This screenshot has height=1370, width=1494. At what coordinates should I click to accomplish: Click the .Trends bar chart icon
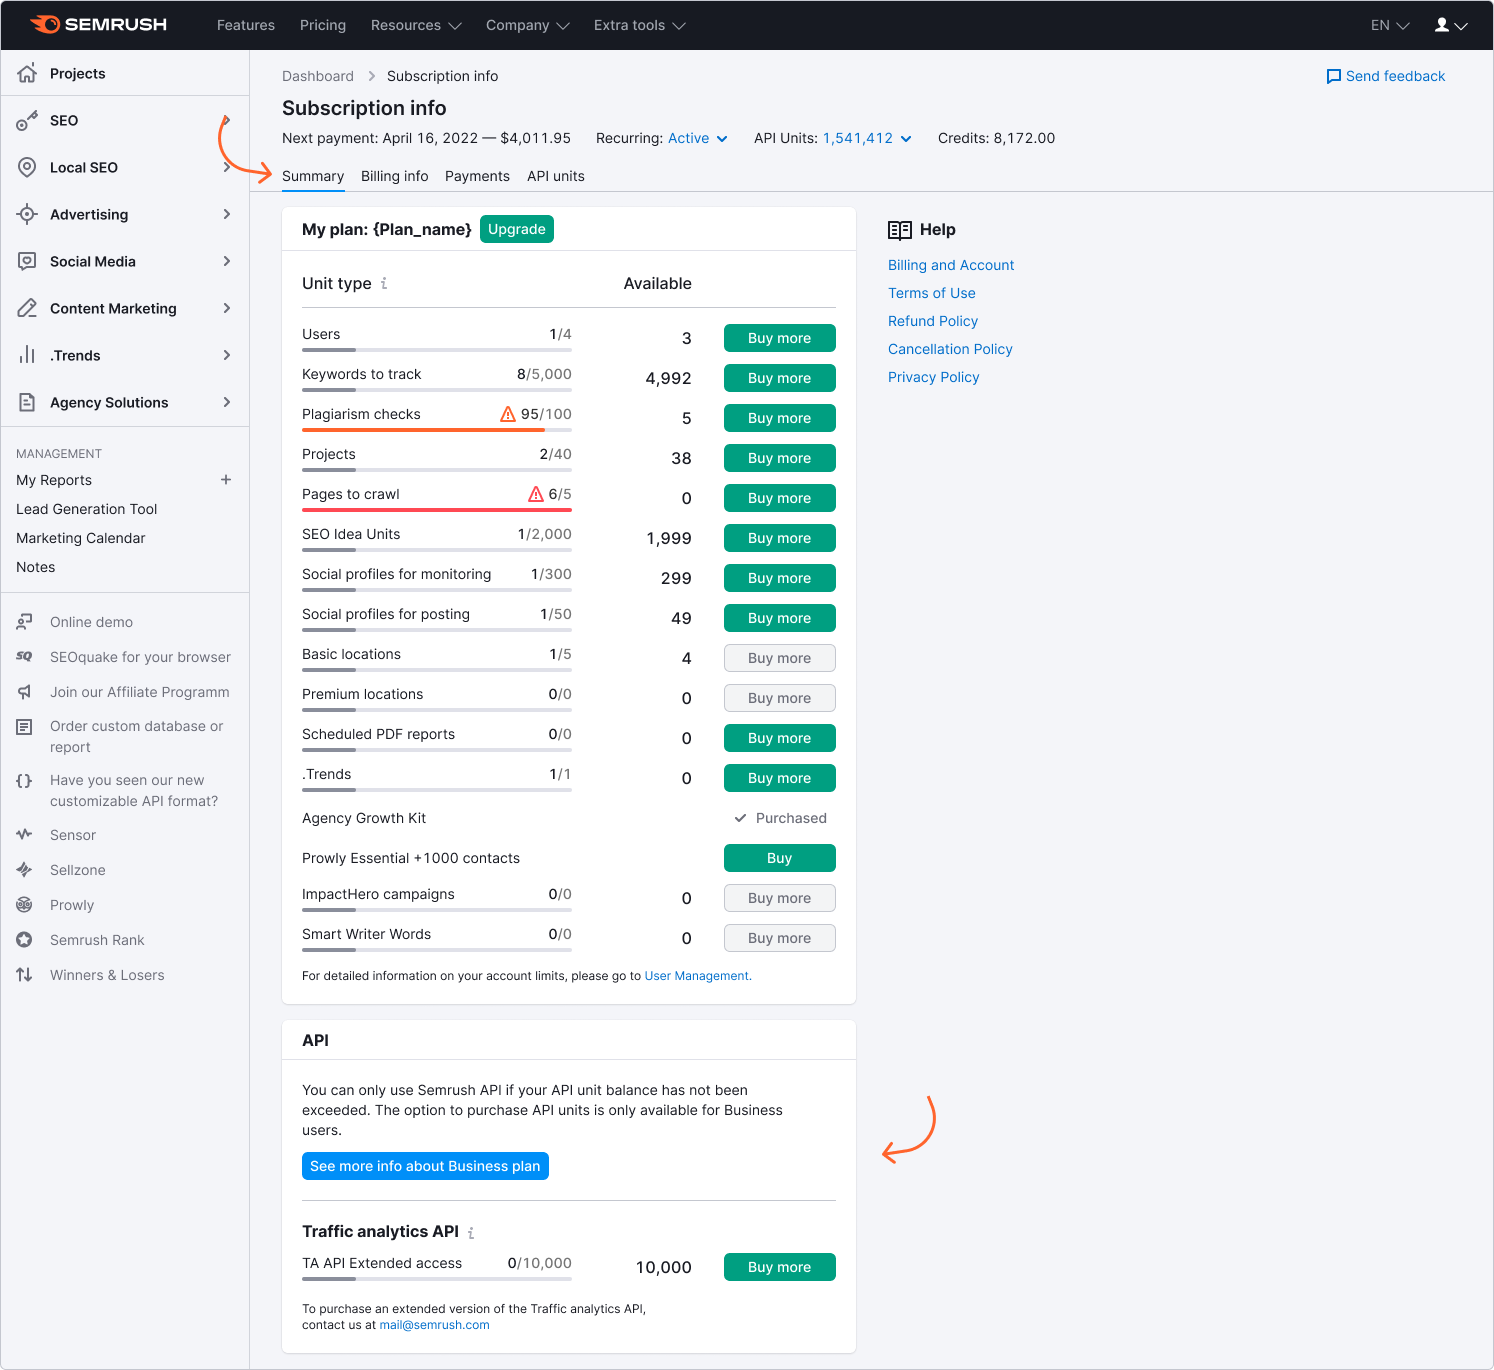pos(27,355)
